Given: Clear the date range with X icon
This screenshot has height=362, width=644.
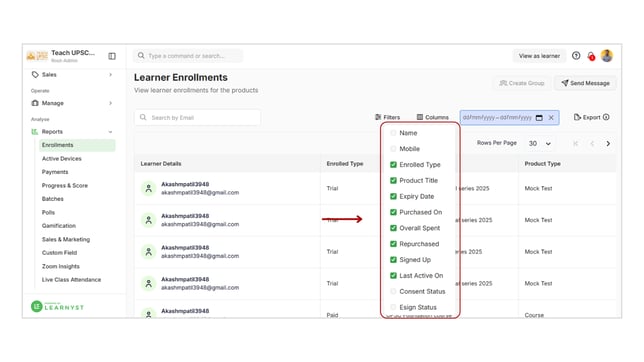Looking at the screenshot, I should tap(551, 118).
